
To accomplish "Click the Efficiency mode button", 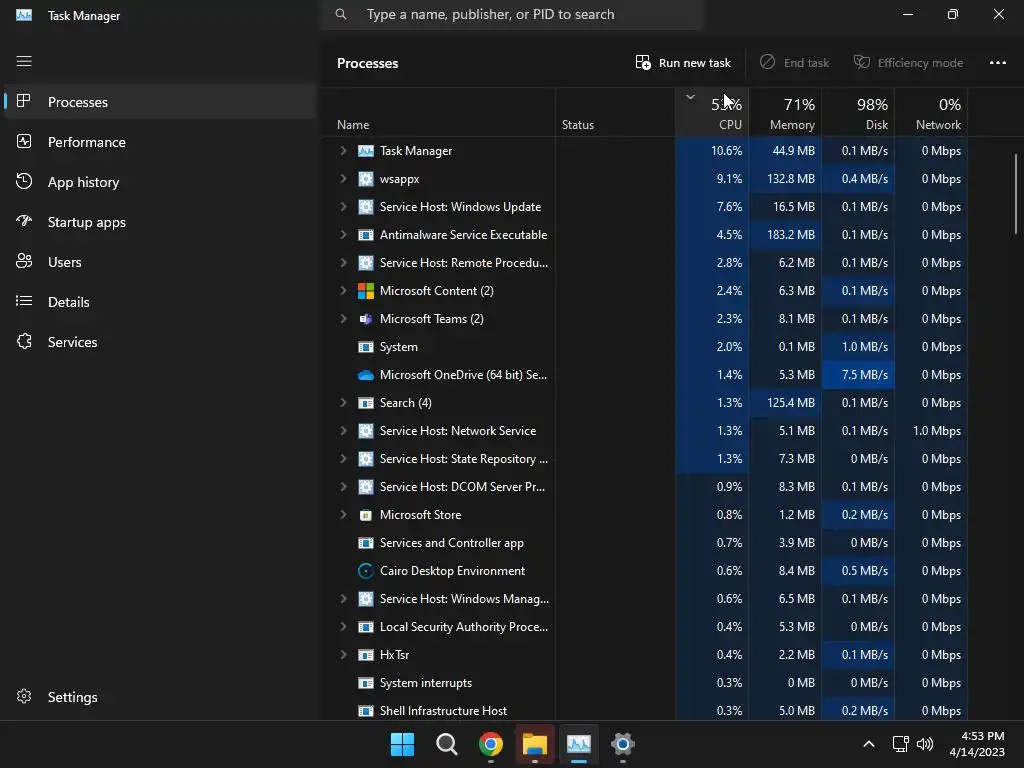I will pos(908,63).
